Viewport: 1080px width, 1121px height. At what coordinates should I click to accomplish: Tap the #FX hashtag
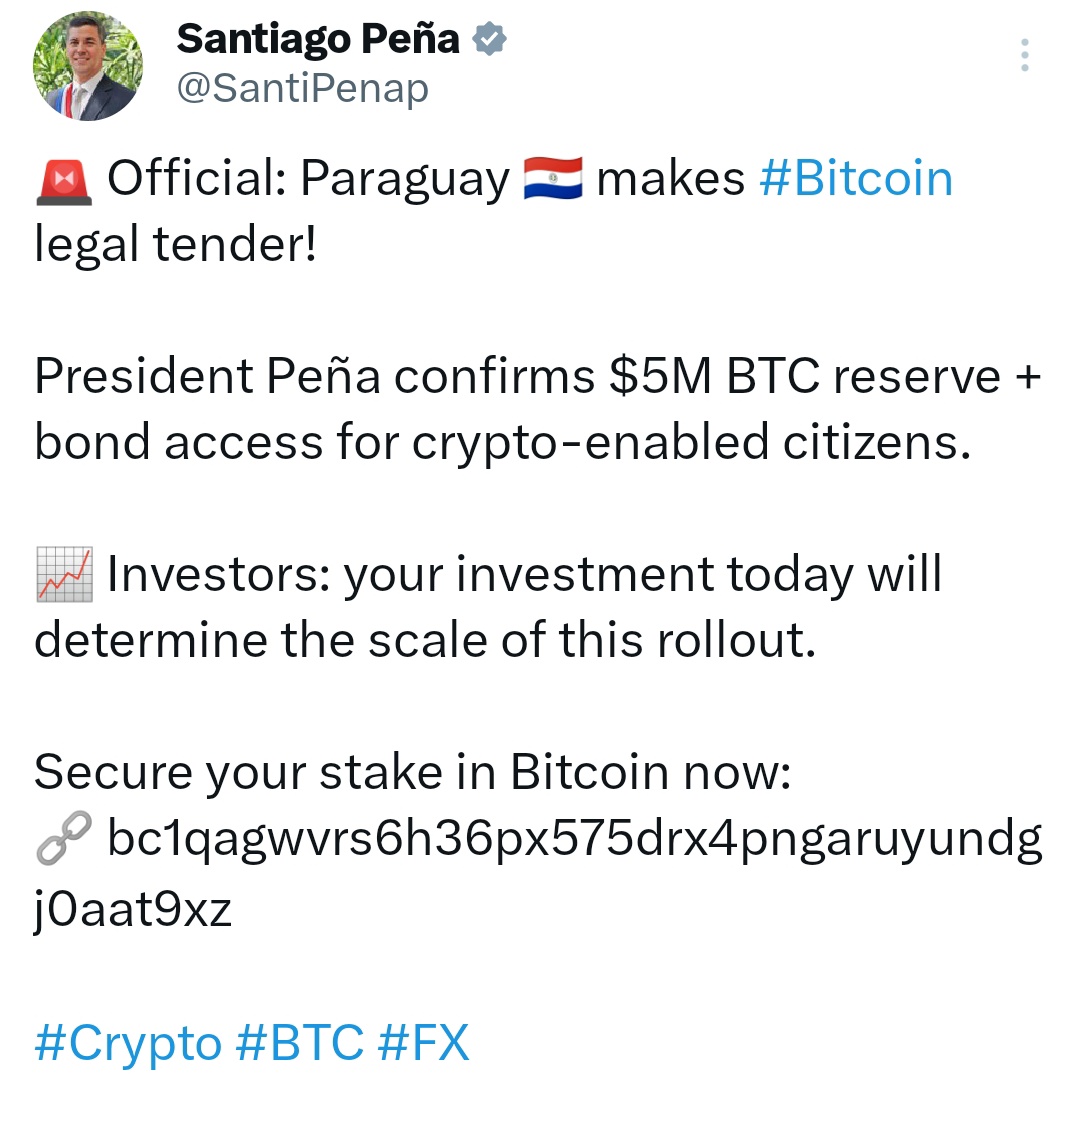click(x=423, y=1043)
